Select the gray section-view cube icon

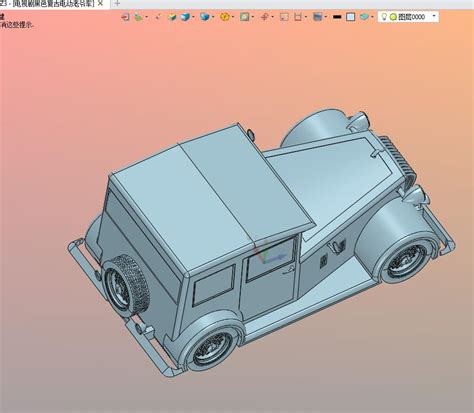pyautogui.click(x=318, y=17)
